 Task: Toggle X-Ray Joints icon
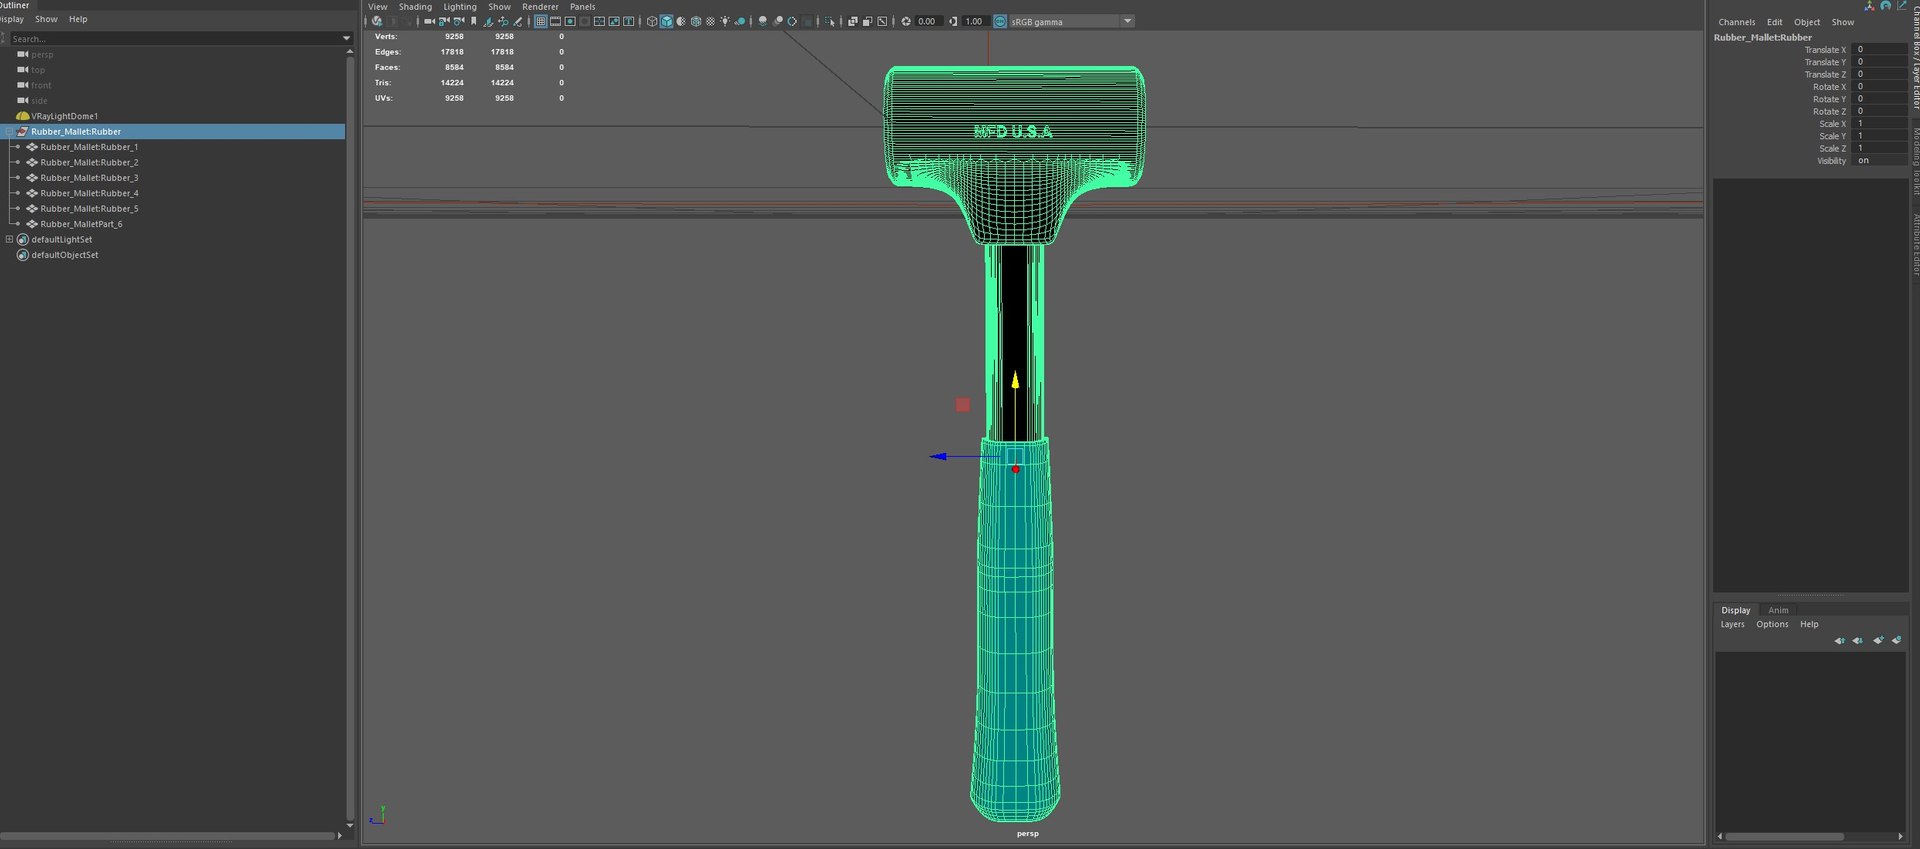point(882,21)
